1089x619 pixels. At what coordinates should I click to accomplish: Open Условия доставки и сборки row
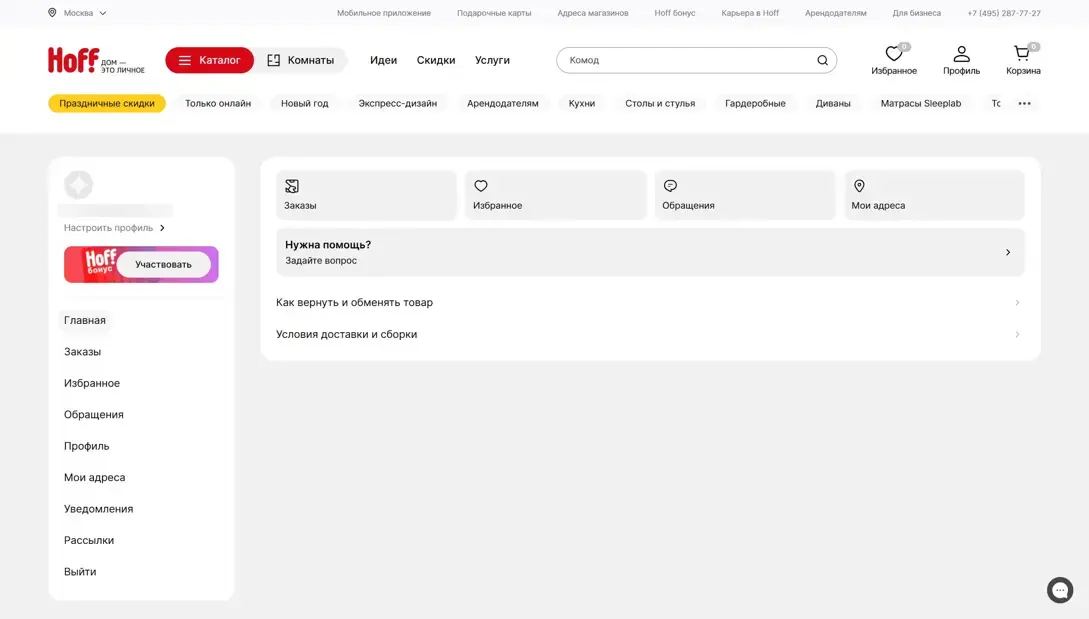click(x=648, y=334)
